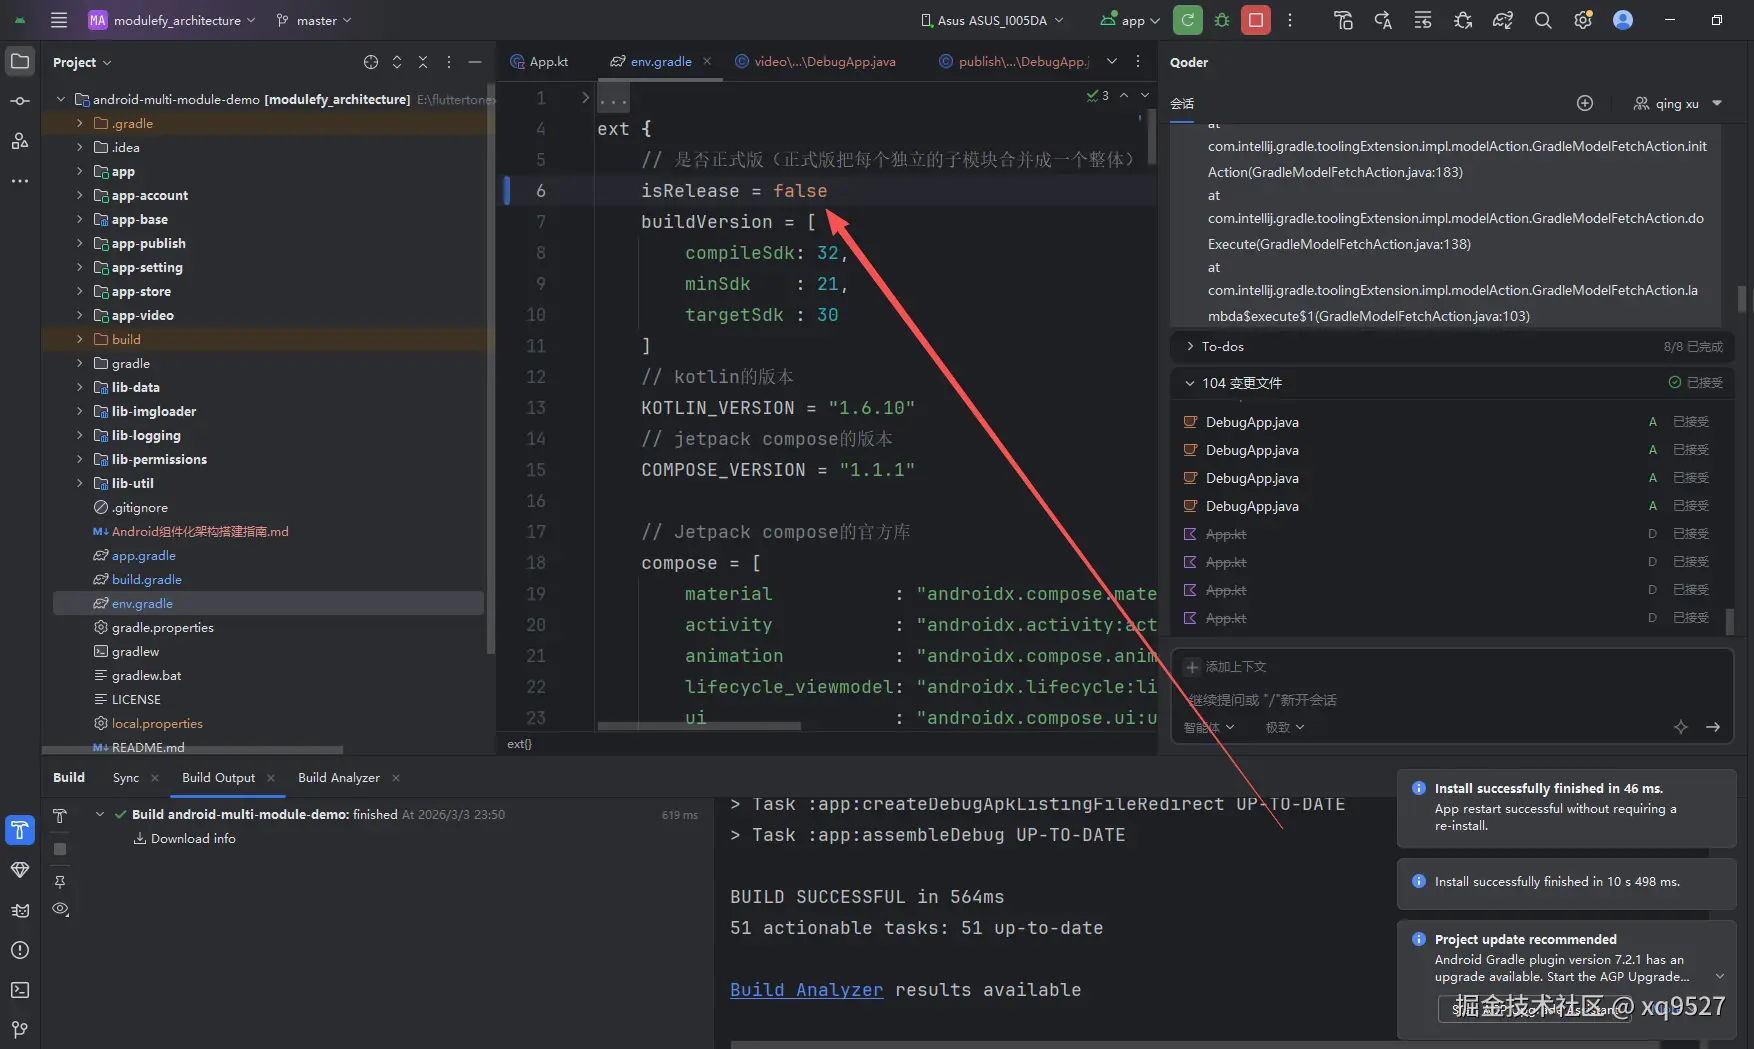Screen dimensions: 1754x1049
Task: Open the Build Analyzer results link
Action: [x=807, y=990]
